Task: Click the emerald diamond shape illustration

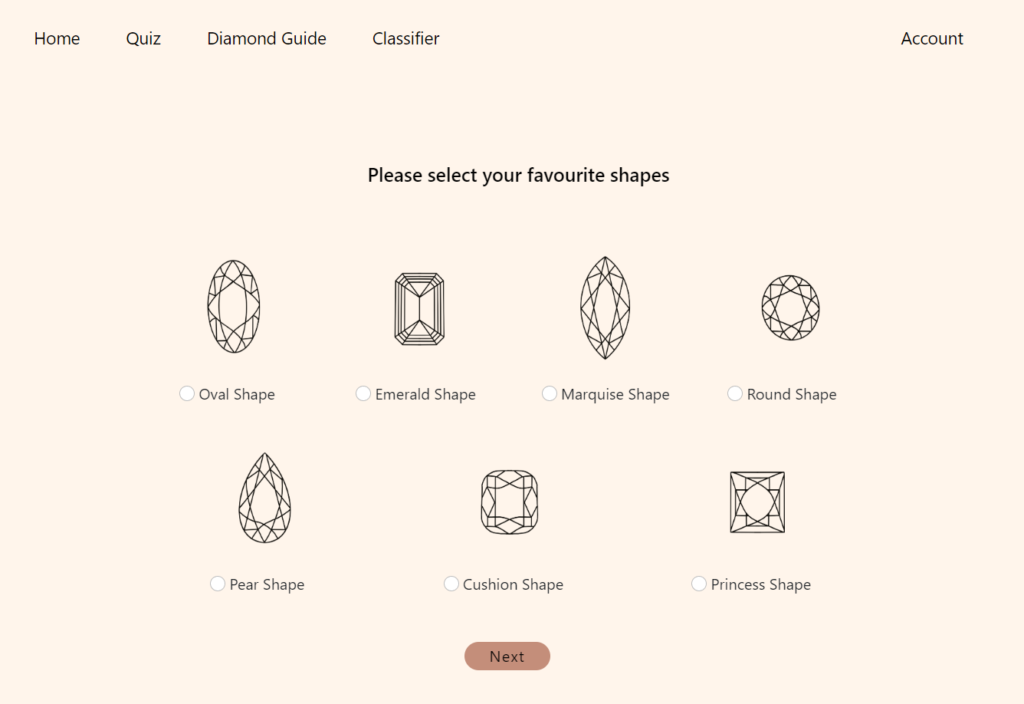Action: point(419,309)
